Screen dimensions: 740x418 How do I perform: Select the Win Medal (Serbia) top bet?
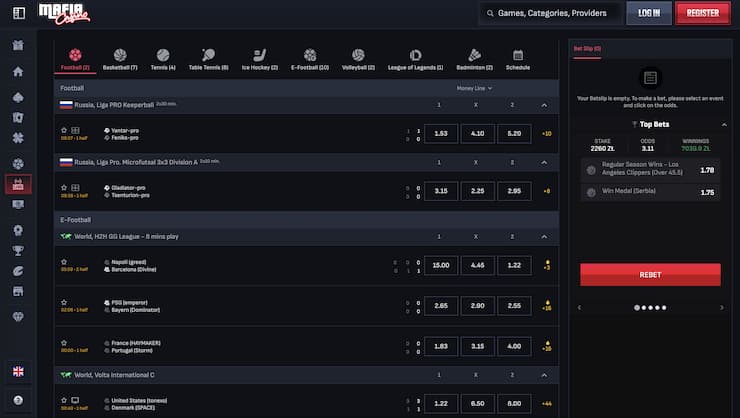pos(650,192)
